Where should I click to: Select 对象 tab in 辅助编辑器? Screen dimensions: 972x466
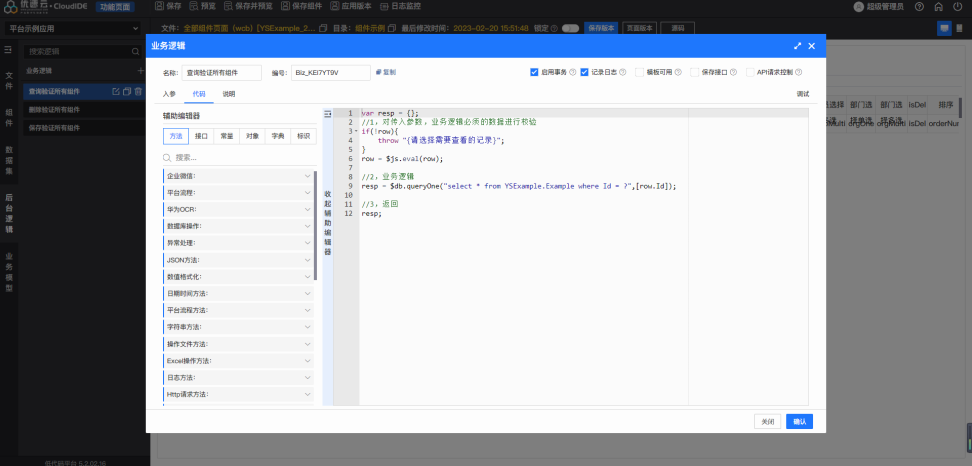click(252, 136)
